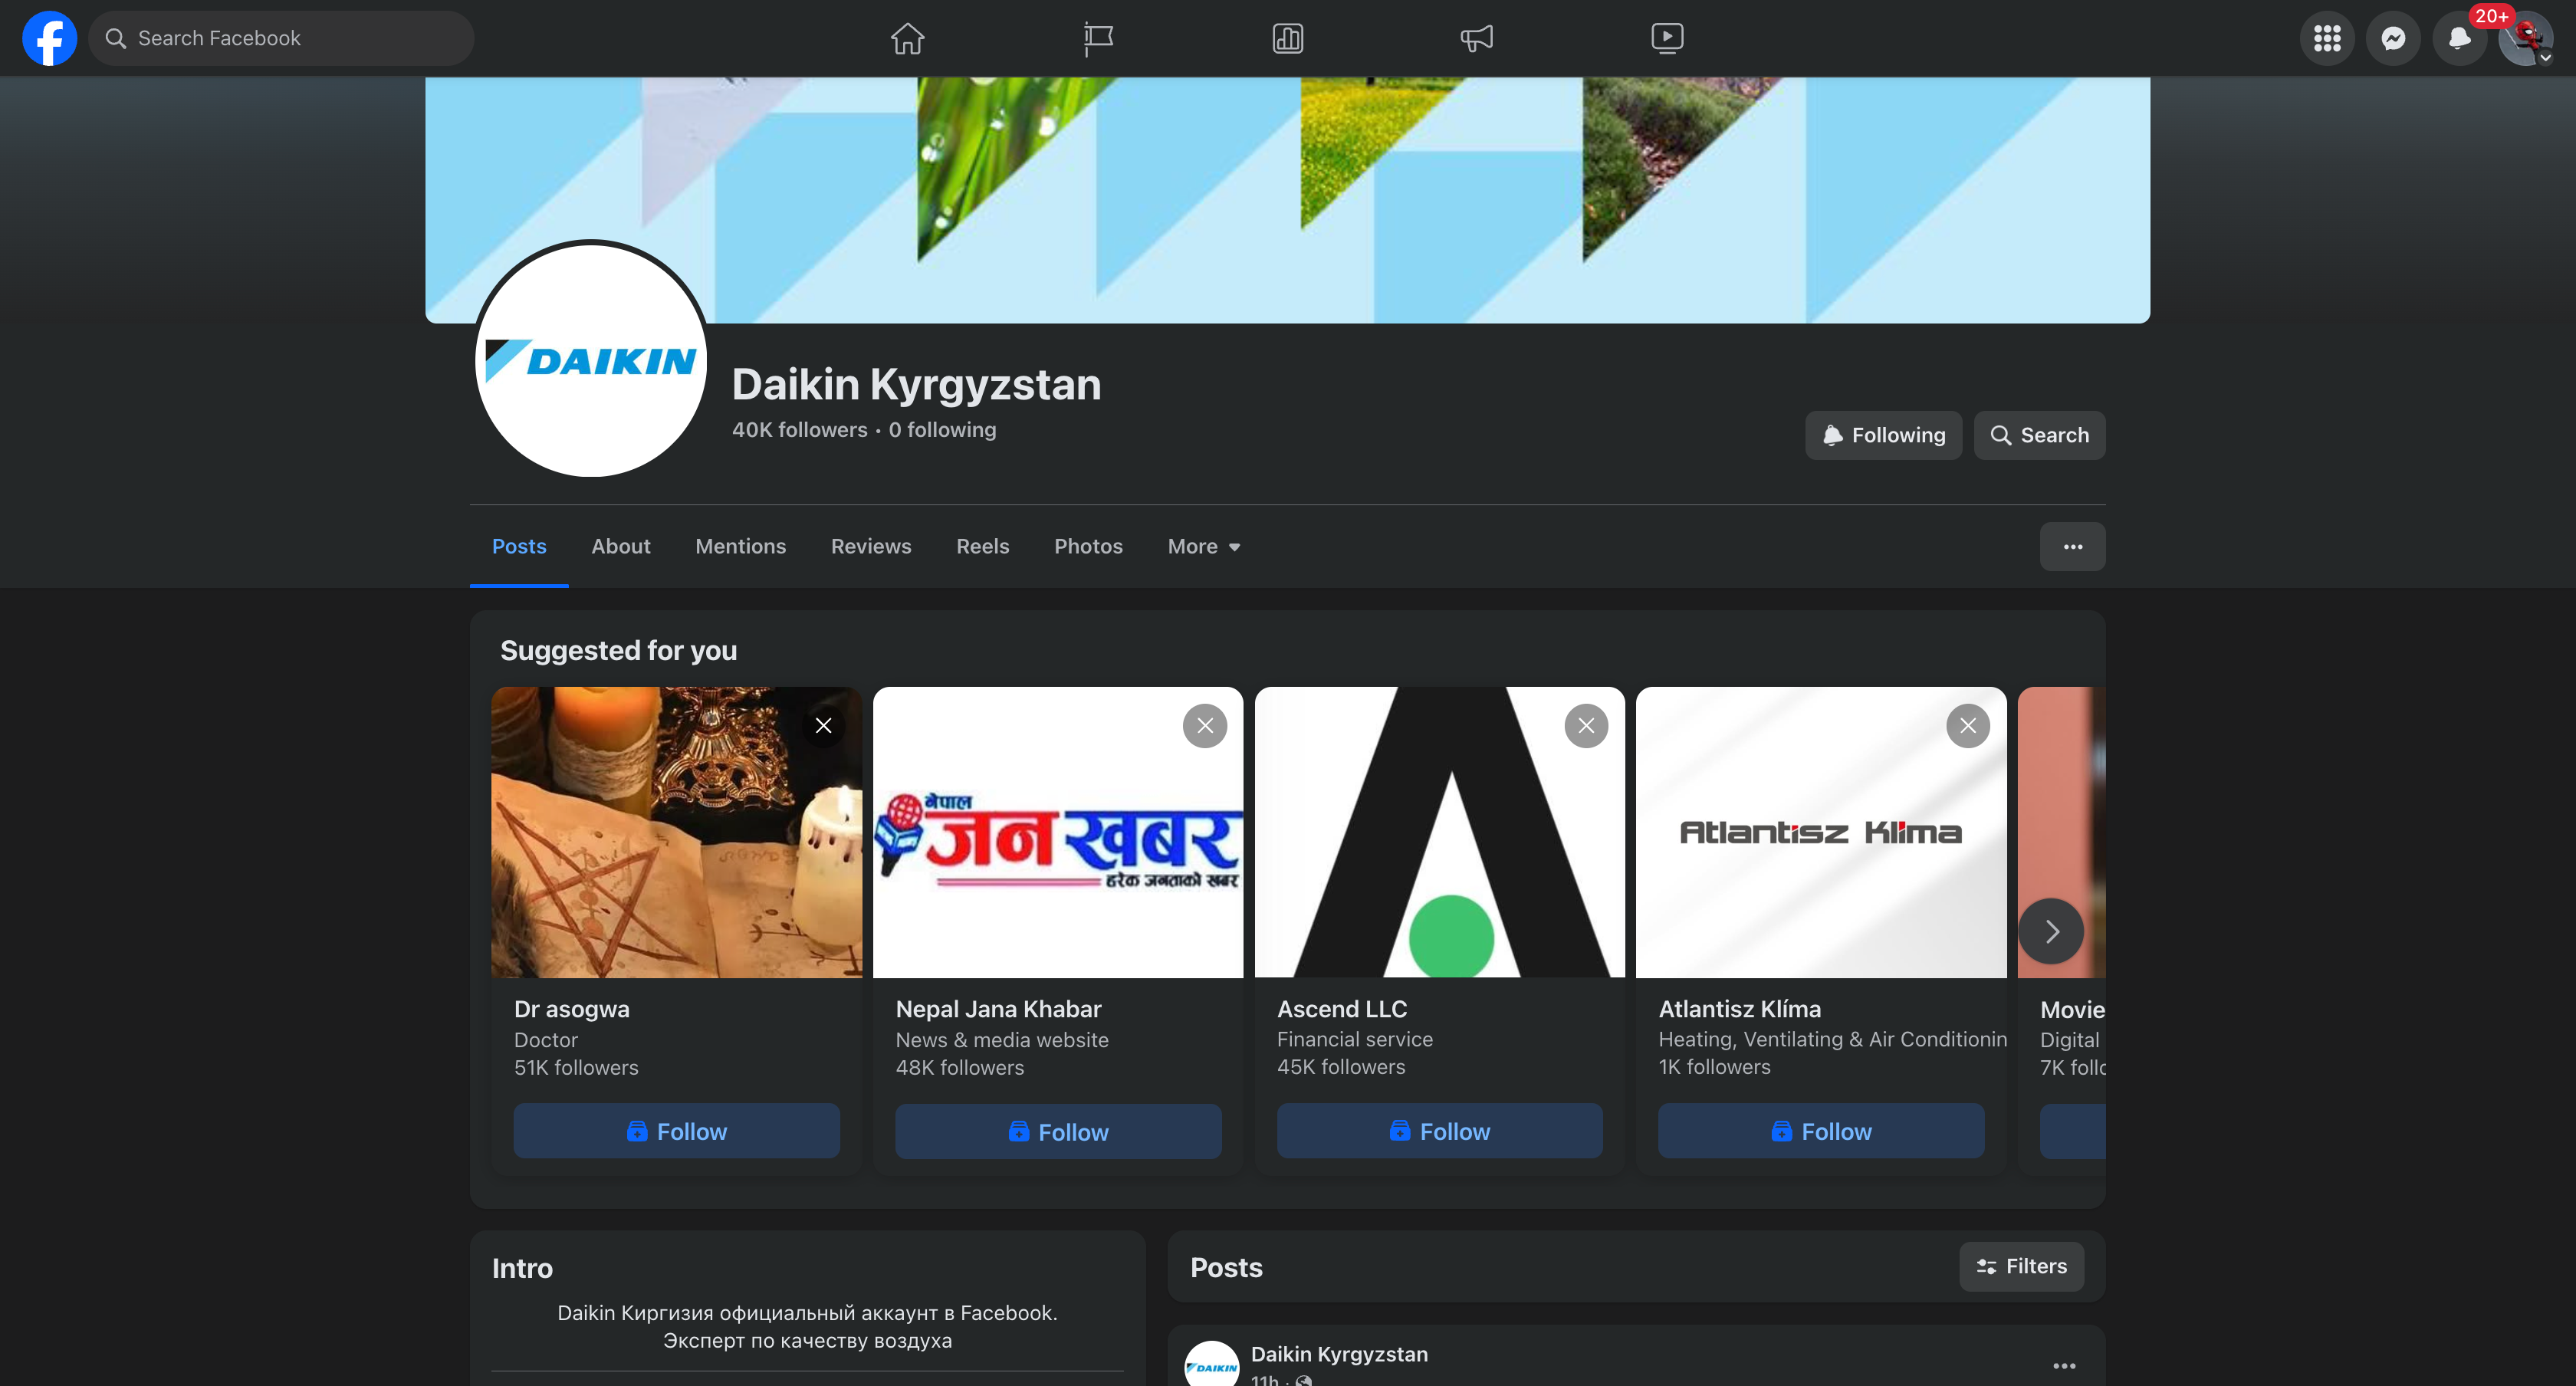
Task: Toggle the Following button for Daikin Kyrgyzstan
Action: pyautogui.click(x=1883, y=435)
